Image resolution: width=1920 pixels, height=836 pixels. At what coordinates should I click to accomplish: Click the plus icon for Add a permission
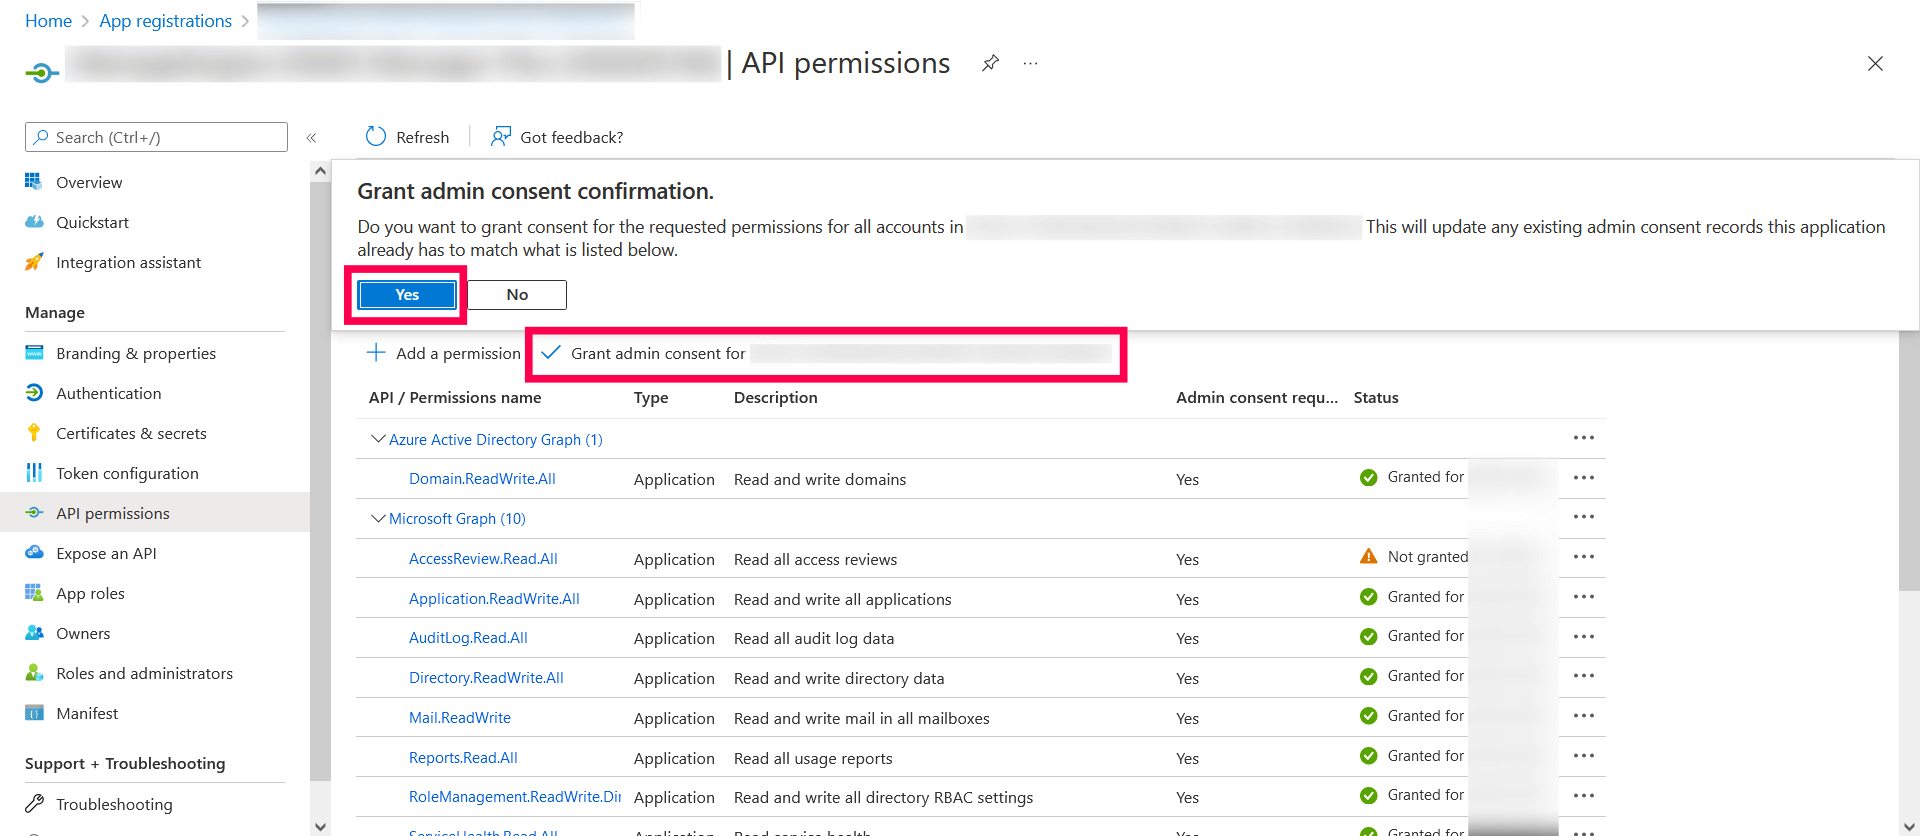pos(376,352)
